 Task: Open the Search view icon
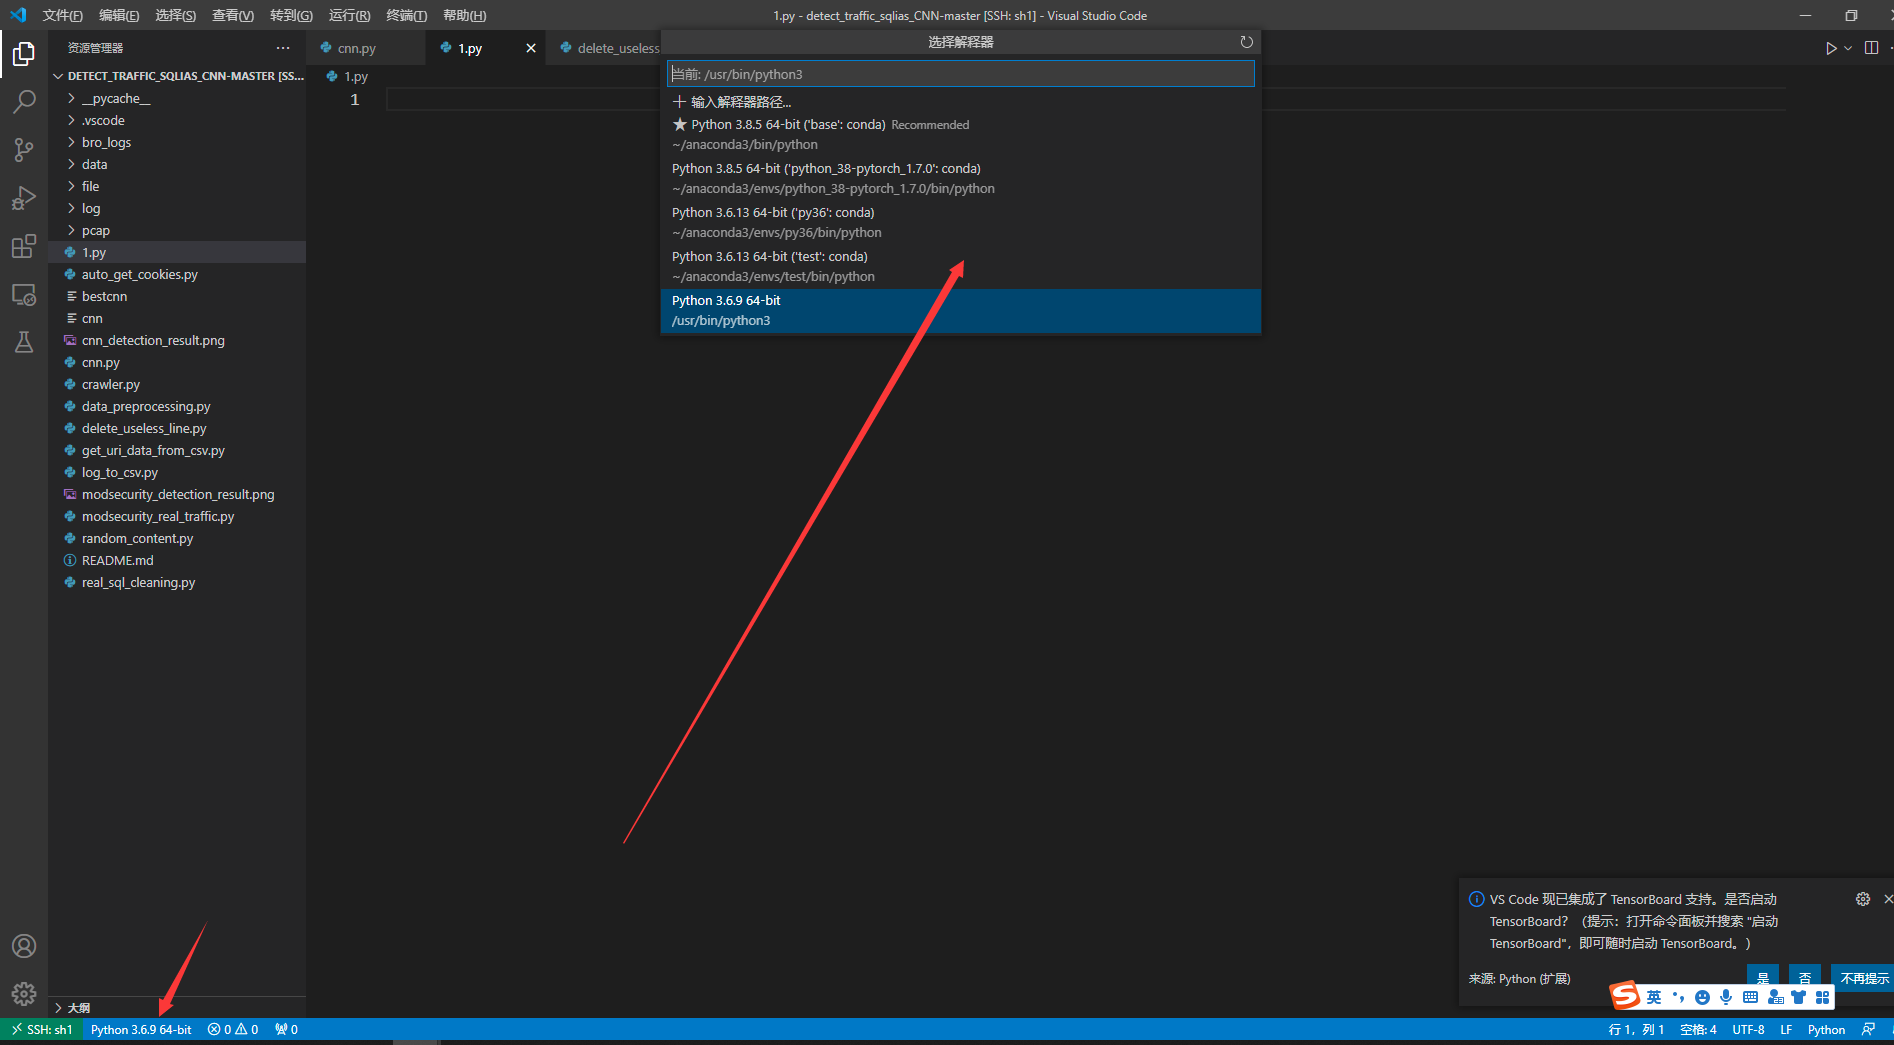pyautogui.click(x=24, y=101)
